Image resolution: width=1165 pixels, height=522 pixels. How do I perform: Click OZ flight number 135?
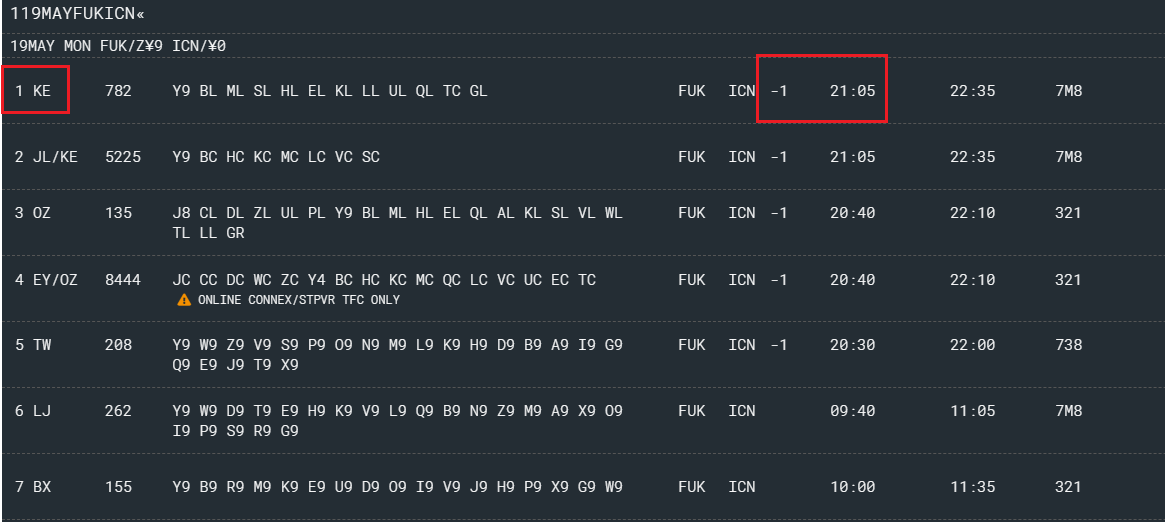(x=118, y=213)
